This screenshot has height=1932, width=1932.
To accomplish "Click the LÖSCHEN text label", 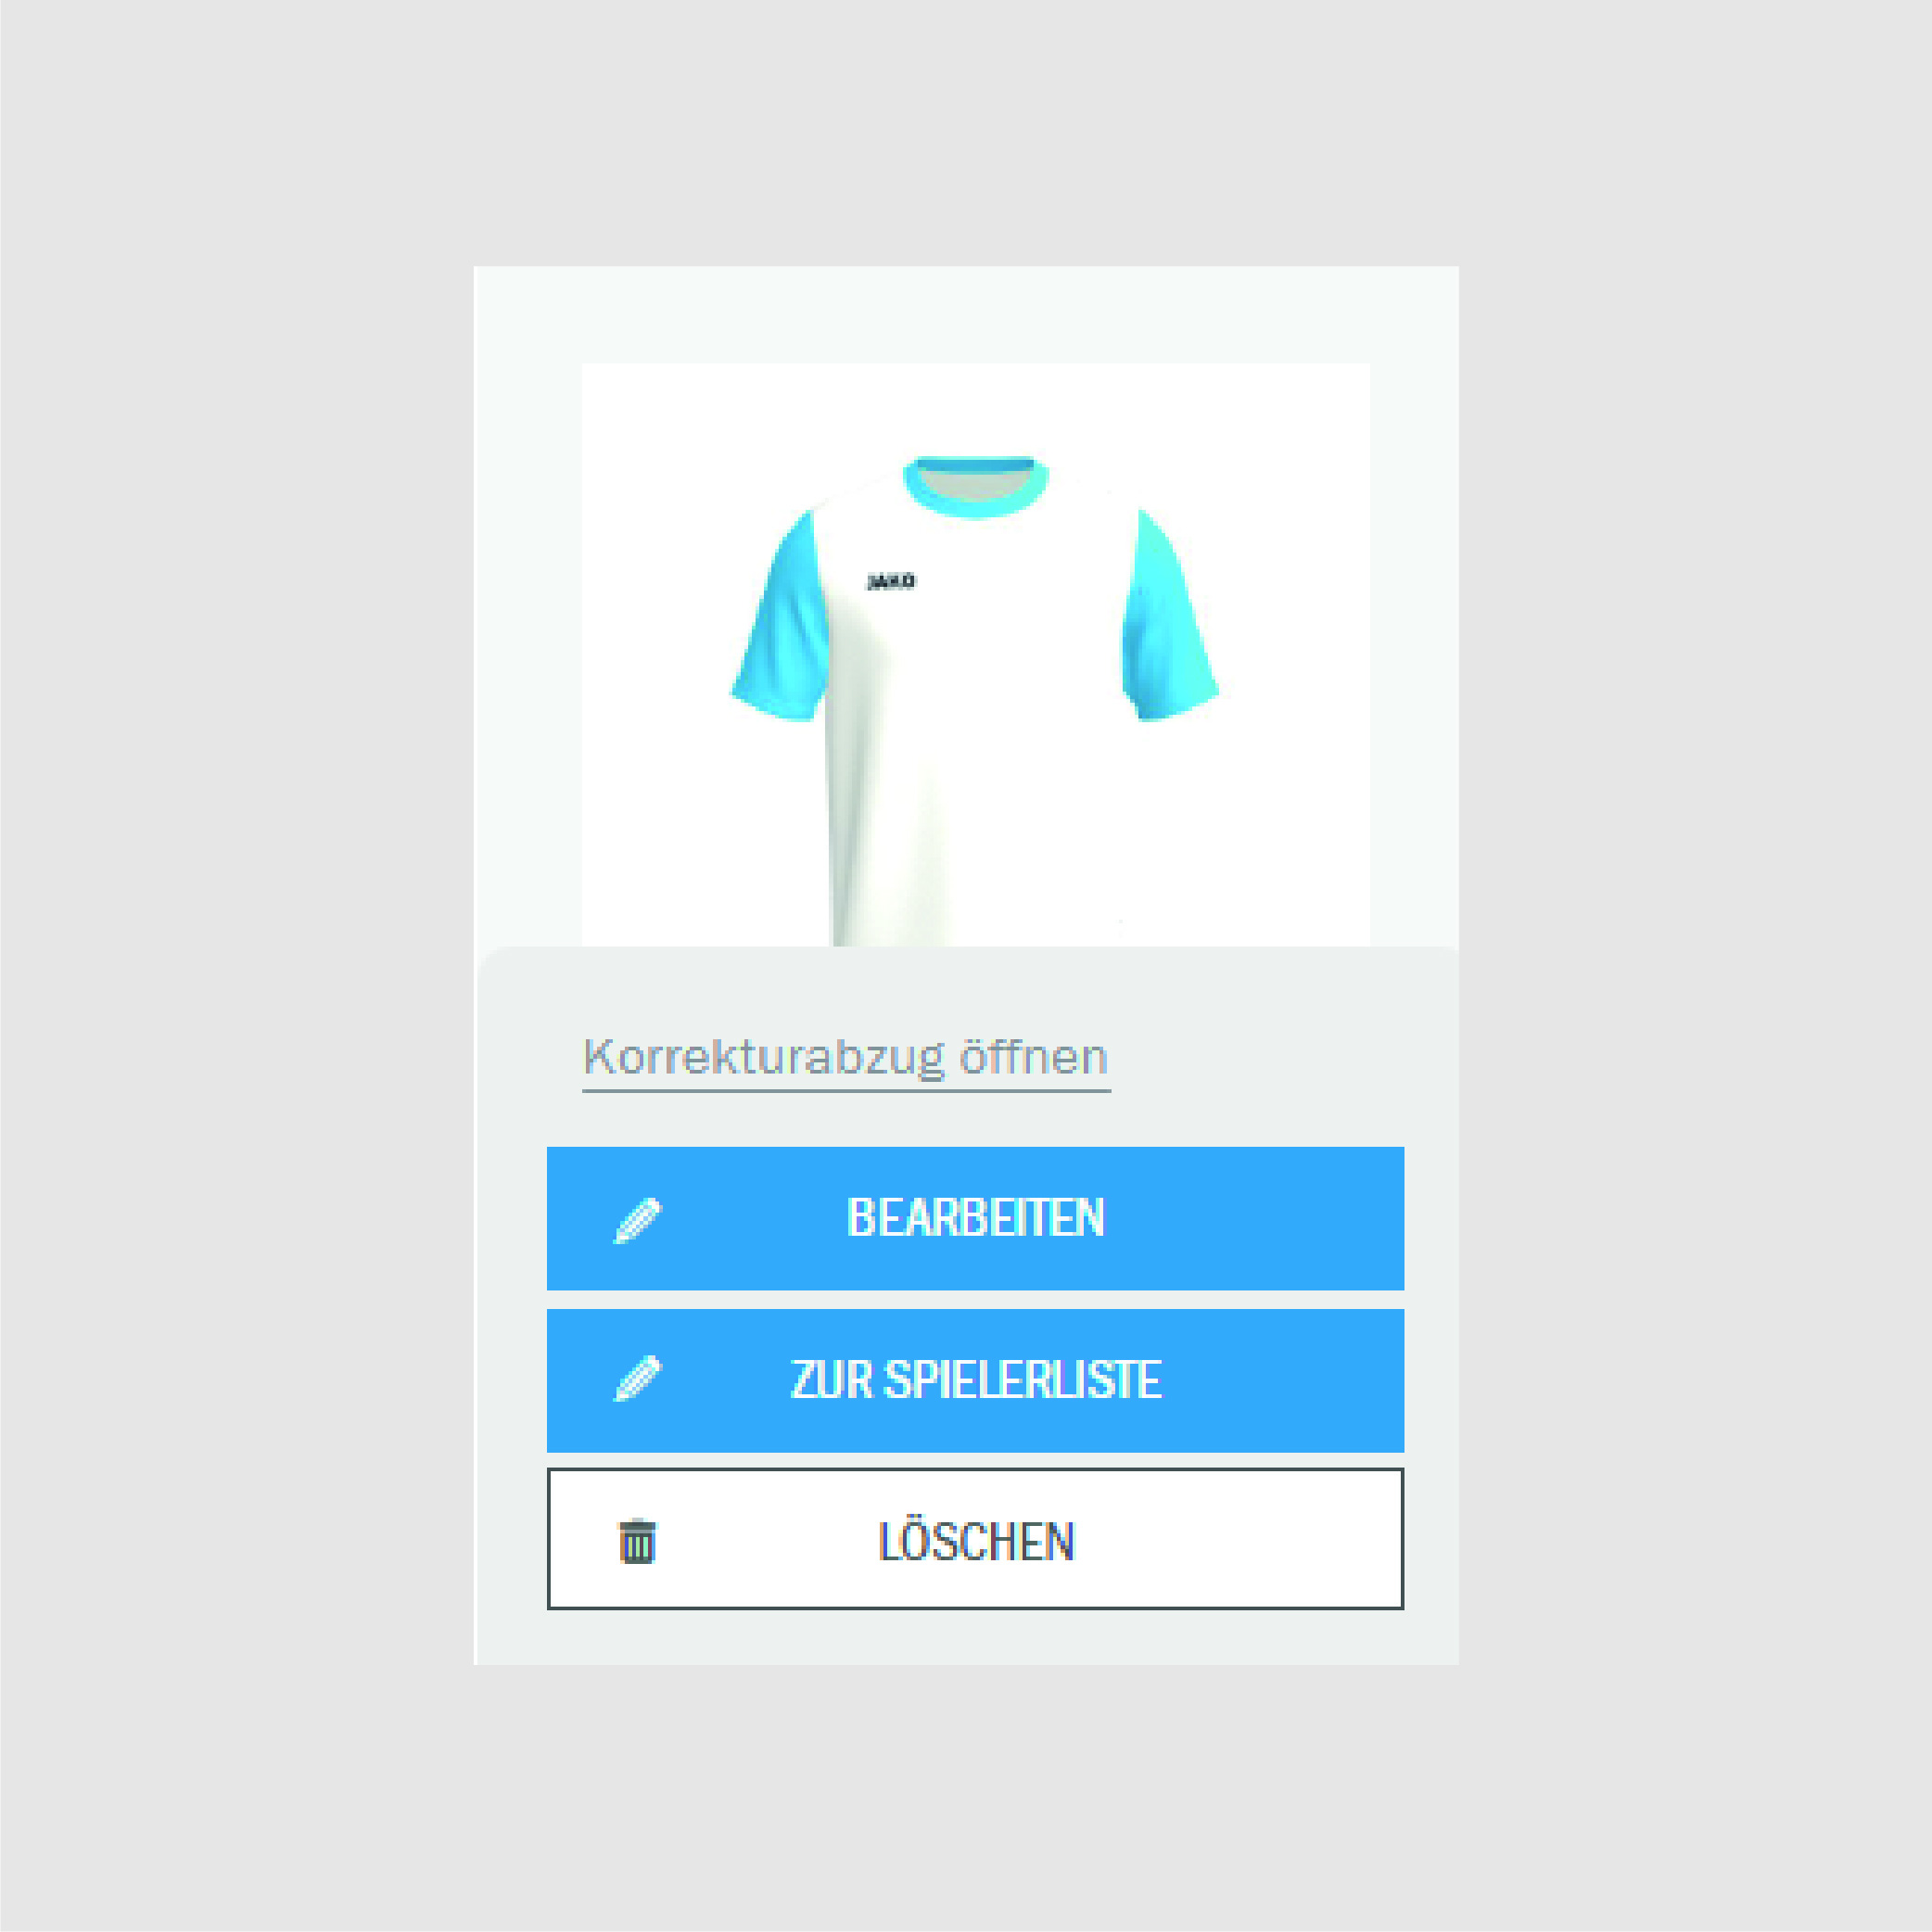I will (x=976, y=1541).
